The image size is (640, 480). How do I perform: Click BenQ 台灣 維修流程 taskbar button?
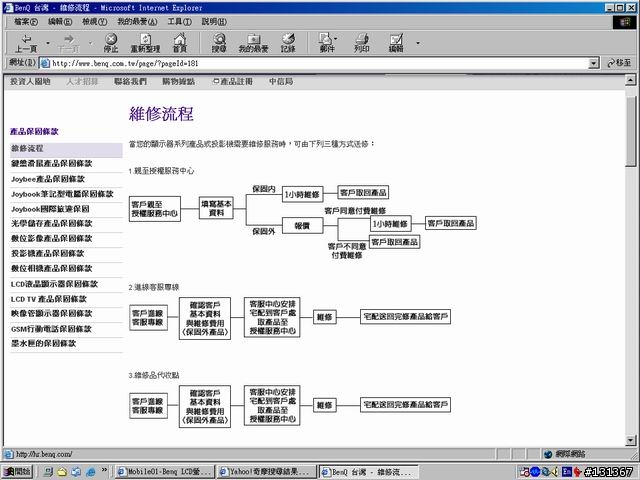click(369, 472)
